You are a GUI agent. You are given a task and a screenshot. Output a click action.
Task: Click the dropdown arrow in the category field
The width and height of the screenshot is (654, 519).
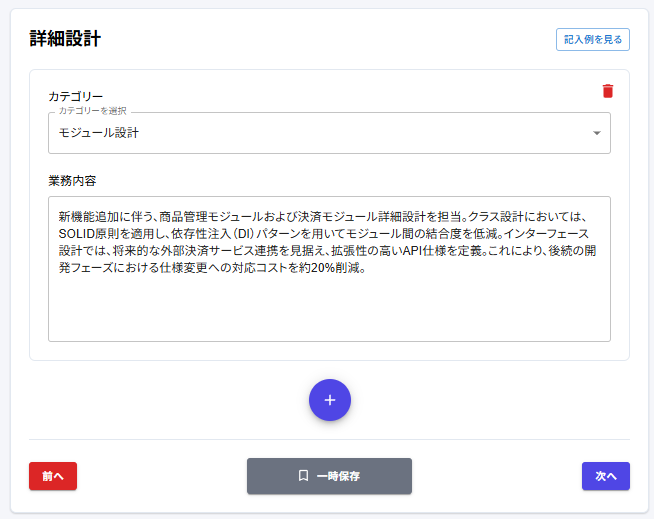click(597, 133)
